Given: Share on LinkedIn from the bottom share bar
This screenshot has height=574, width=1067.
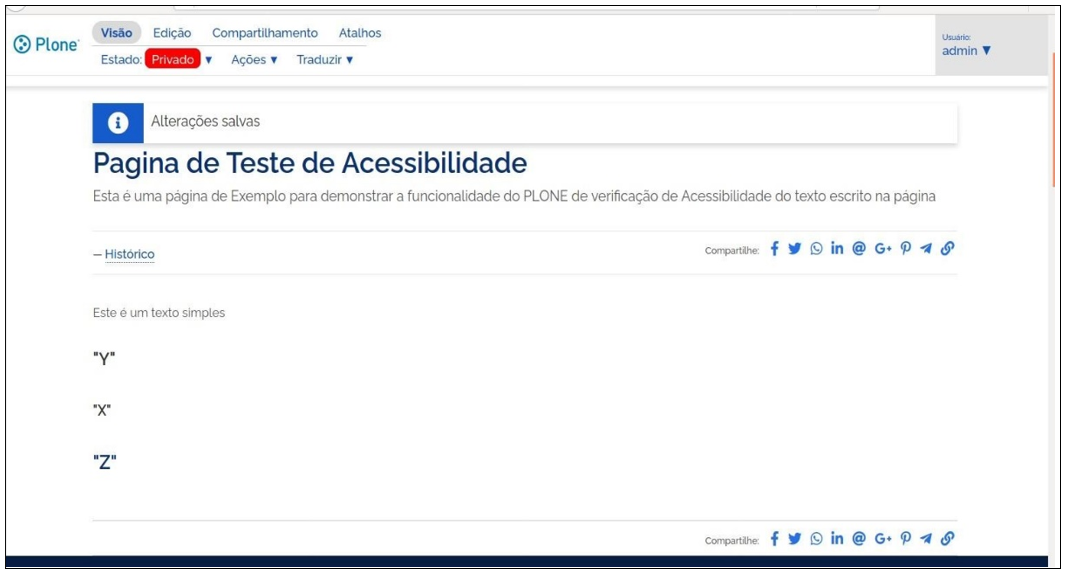Looking at the screenshot, I should click(837, 538).
